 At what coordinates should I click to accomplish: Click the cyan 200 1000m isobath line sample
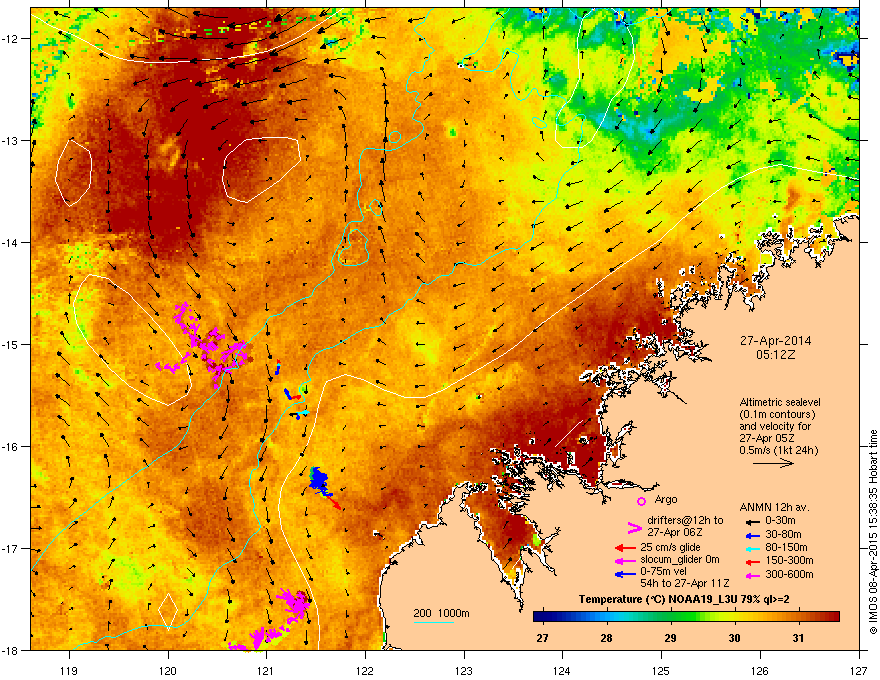point(433,622)
